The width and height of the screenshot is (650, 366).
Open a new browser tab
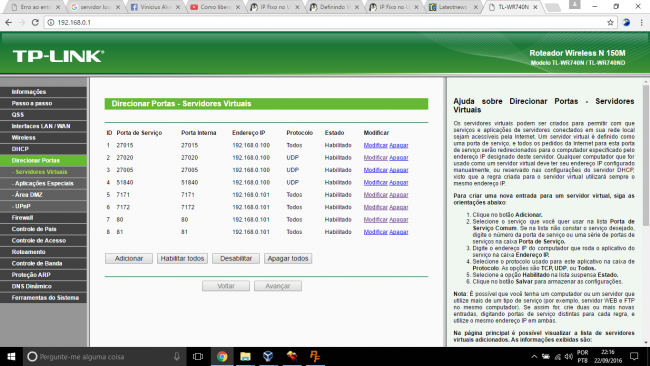pyautogui.click(x=553, y=7)
